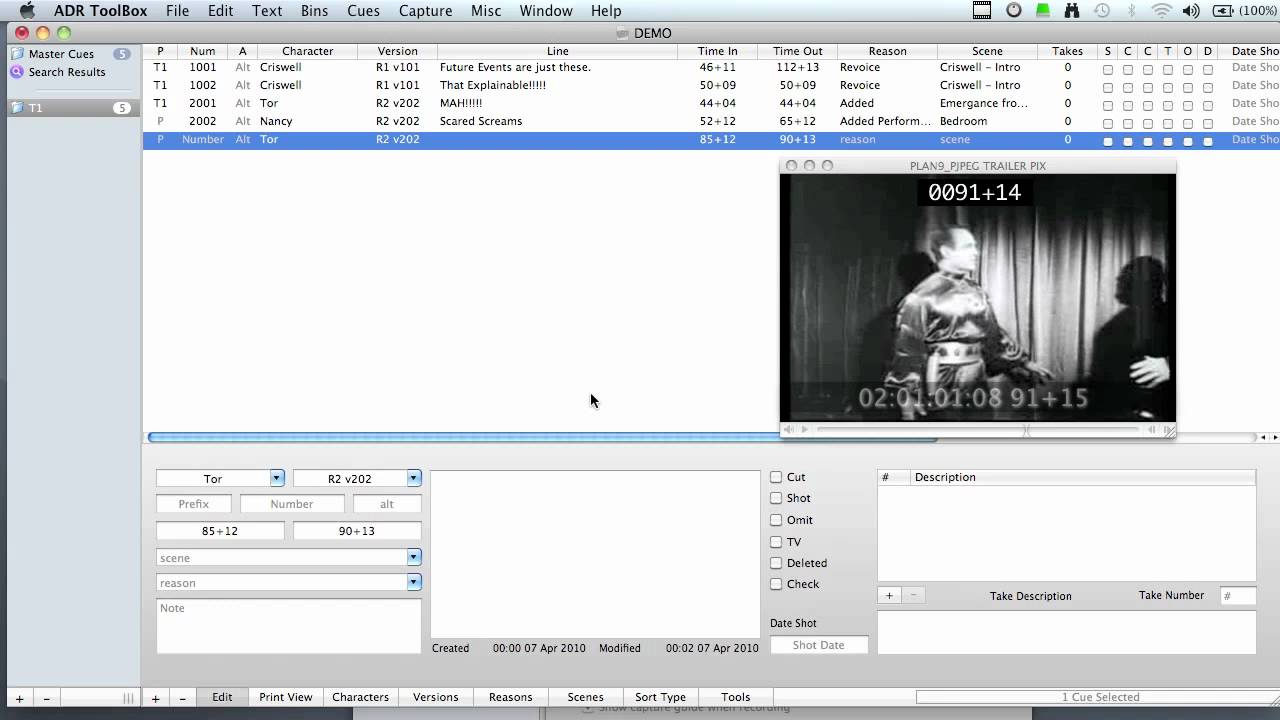Click the binoculars menu bar icon

[x=1072, y=11]
